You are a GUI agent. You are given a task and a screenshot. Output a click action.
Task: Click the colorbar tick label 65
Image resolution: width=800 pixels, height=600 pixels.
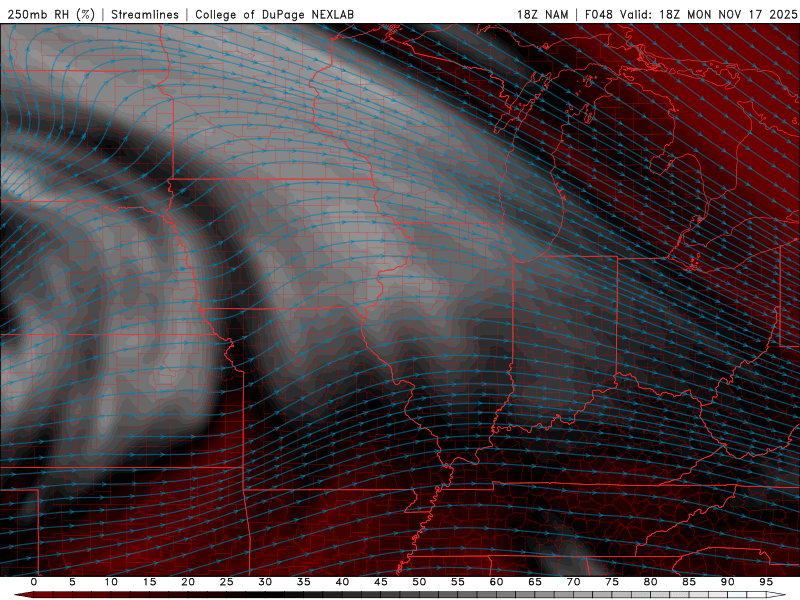click(535, 582)
